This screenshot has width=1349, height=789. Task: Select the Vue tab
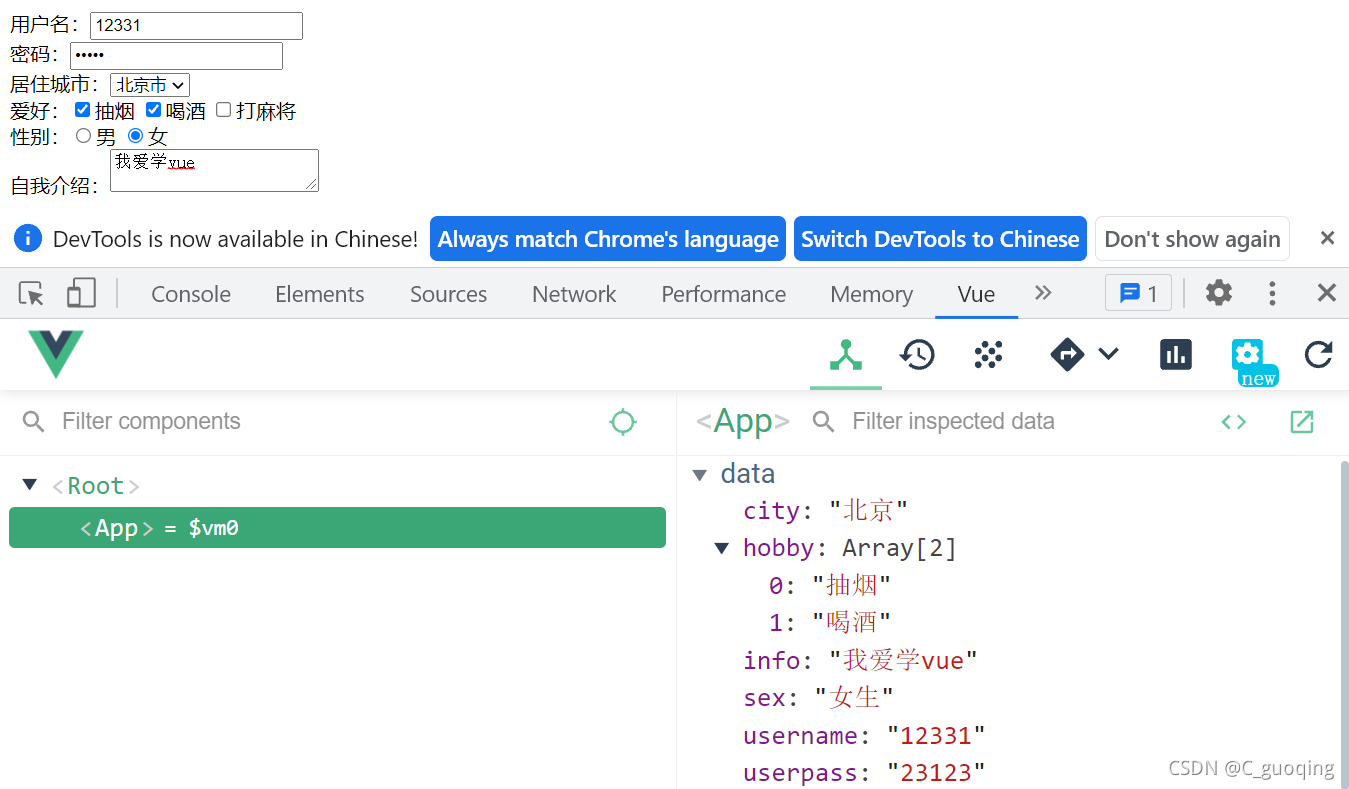coord(976,294)
